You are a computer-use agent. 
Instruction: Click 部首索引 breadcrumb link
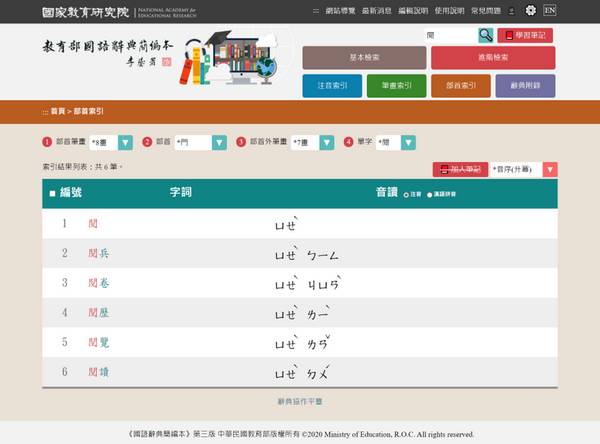click(88, 111)
